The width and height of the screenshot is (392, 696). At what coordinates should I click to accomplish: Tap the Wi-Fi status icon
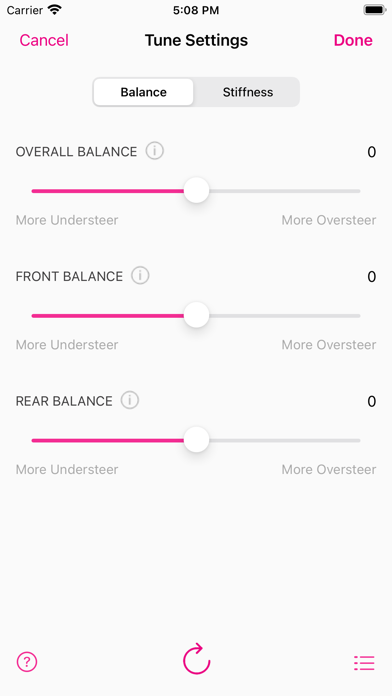click(55, 10)
